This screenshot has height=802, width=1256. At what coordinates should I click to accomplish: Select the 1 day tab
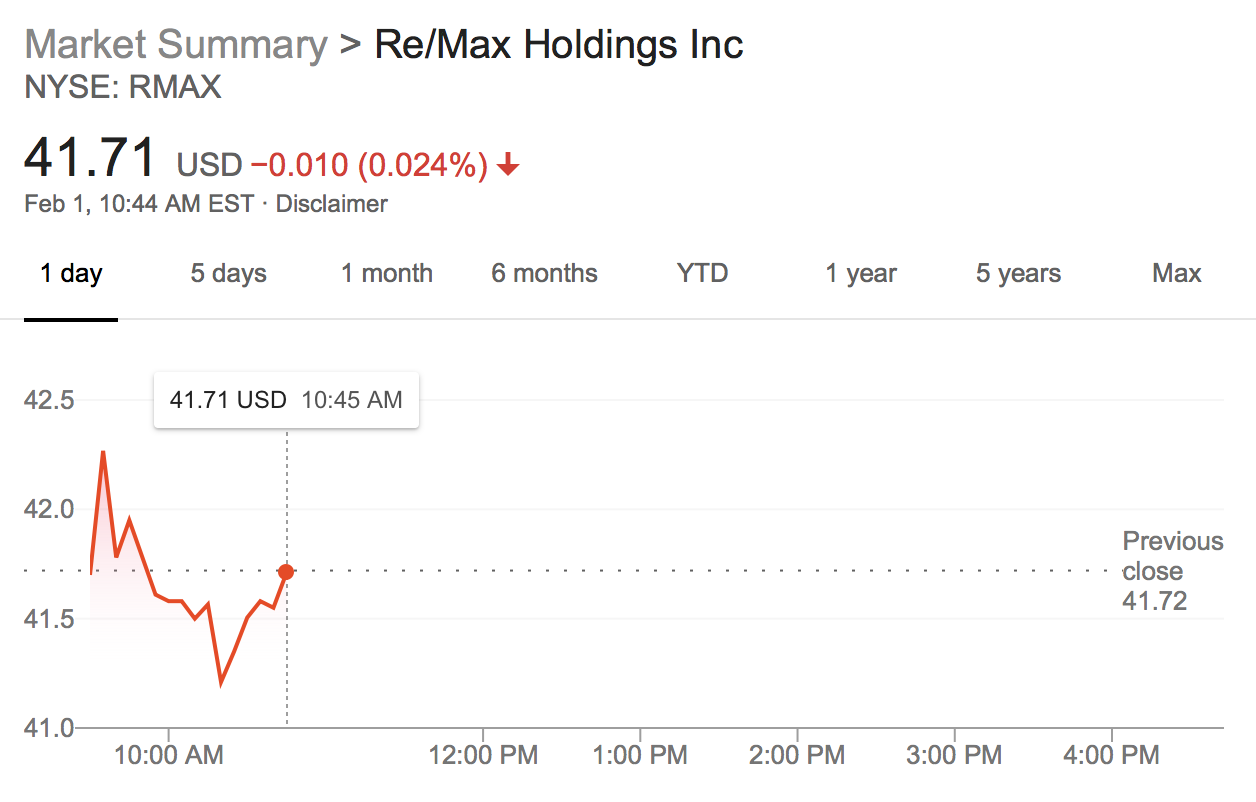click(x=71, y=273)
